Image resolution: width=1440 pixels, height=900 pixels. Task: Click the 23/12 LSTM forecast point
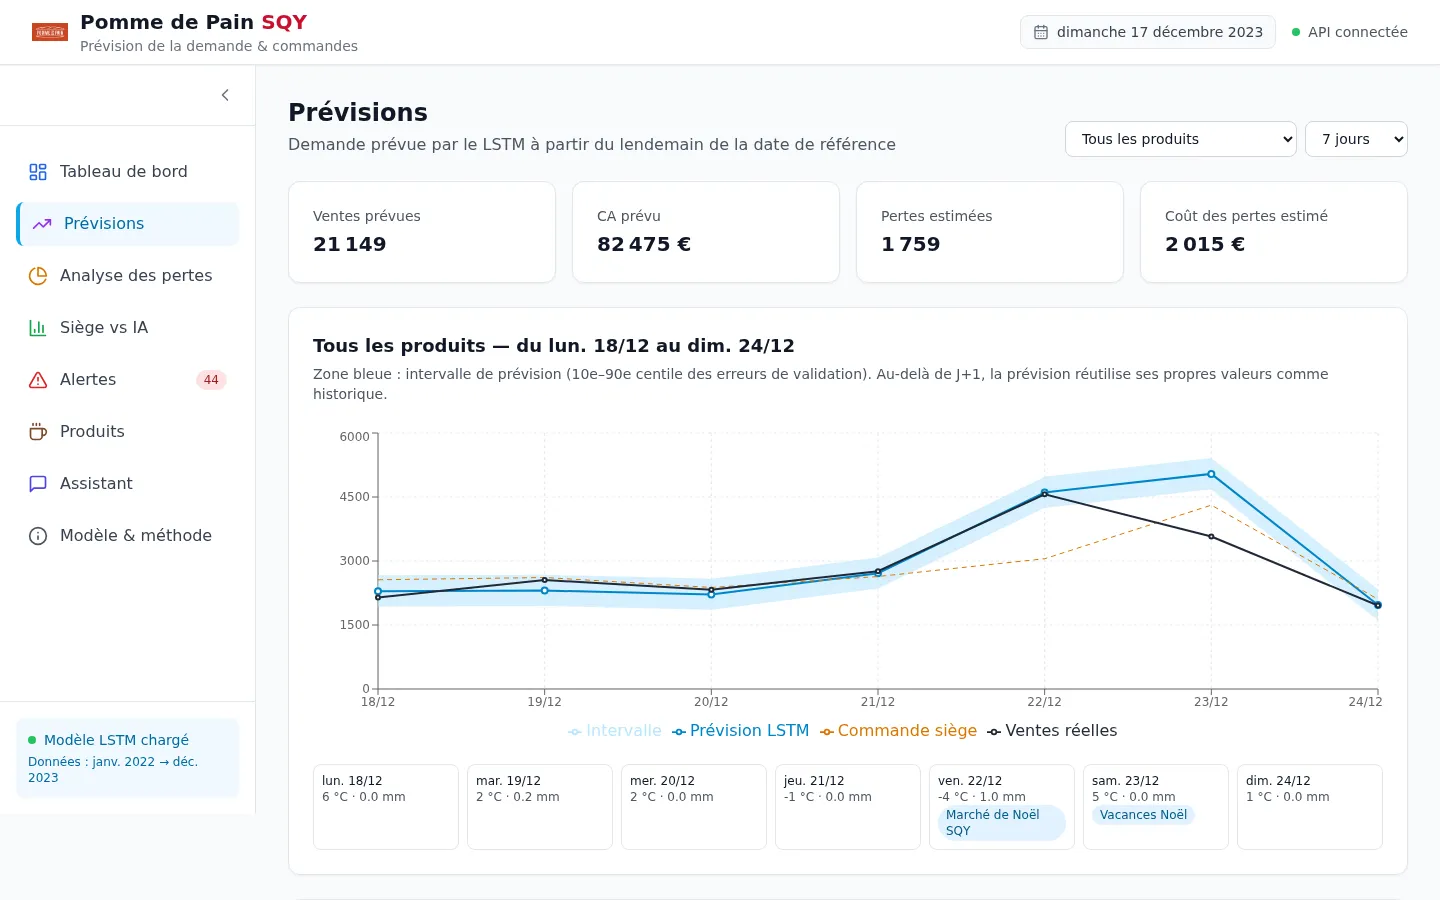(x=1211, y=474)
